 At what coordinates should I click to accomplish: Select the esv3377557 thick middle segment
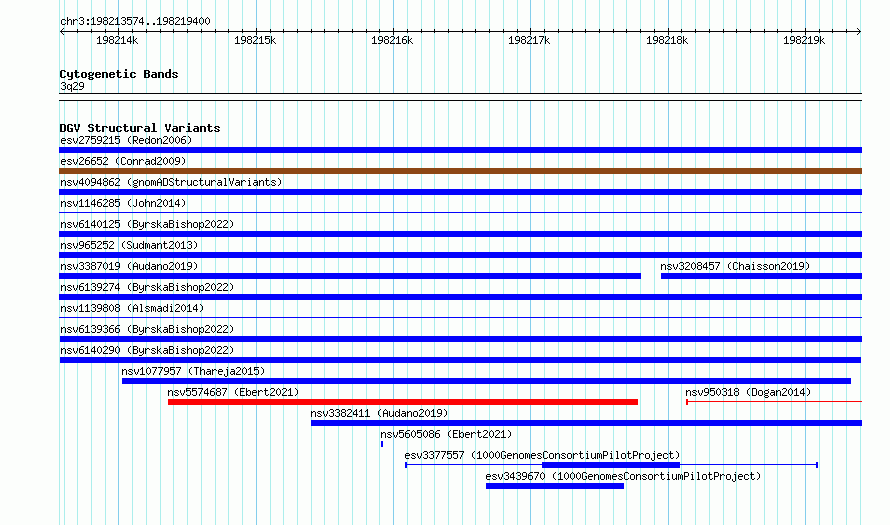(x=611, y=465)
